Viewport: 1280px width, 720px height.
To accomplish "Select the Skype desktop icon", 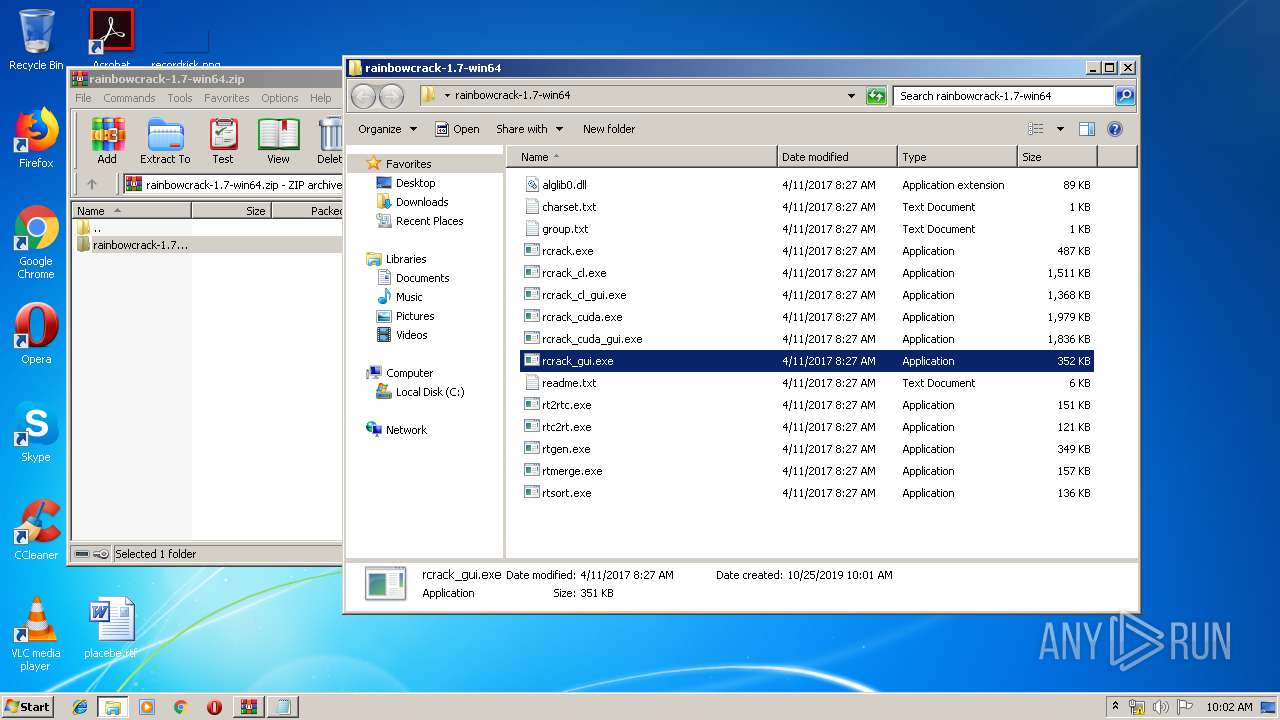I will 36,432.
